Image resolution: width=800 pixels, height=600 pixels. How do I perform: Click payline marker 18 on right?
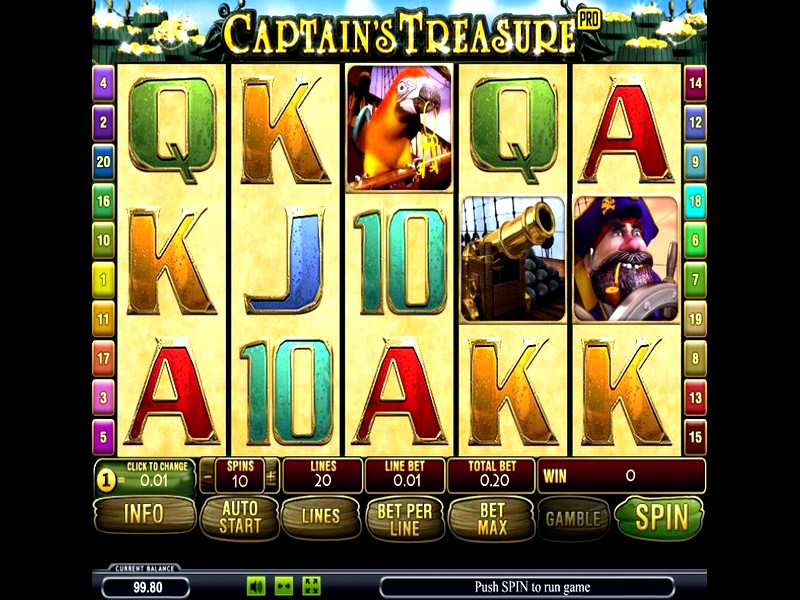695,201
